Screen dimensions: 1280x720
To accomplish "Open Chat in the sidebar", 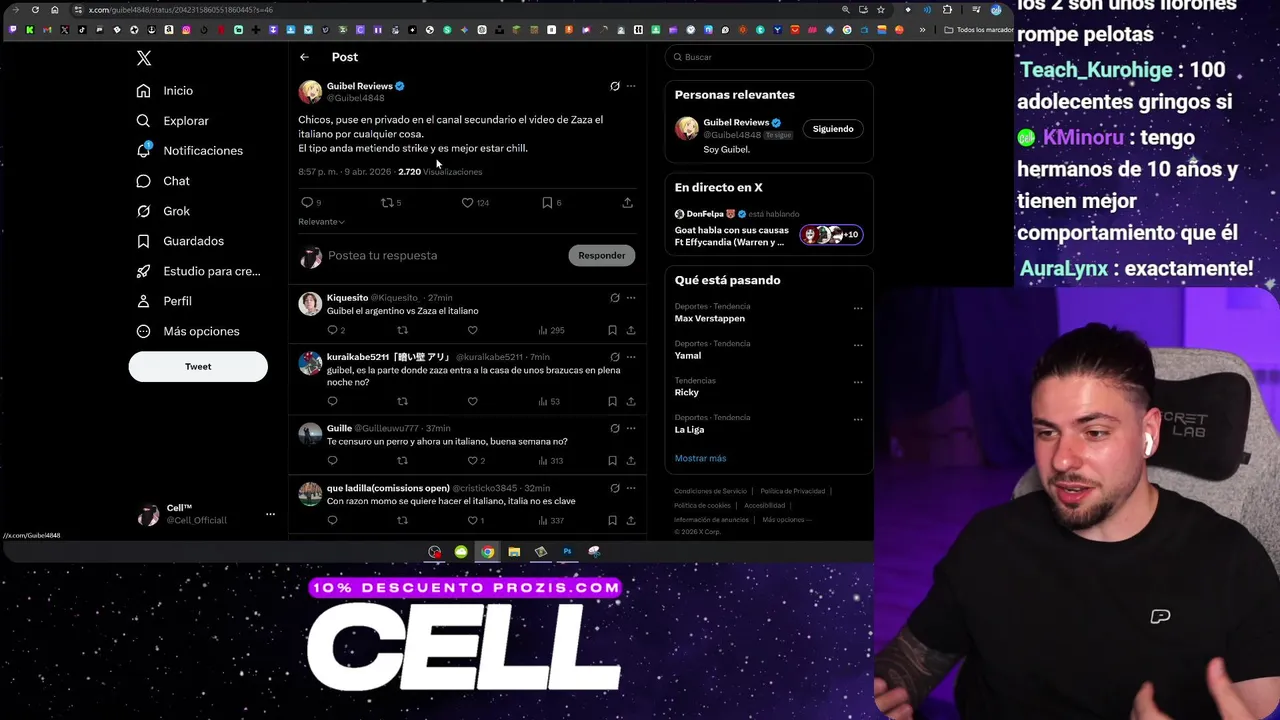I will [x=164, y=181].
